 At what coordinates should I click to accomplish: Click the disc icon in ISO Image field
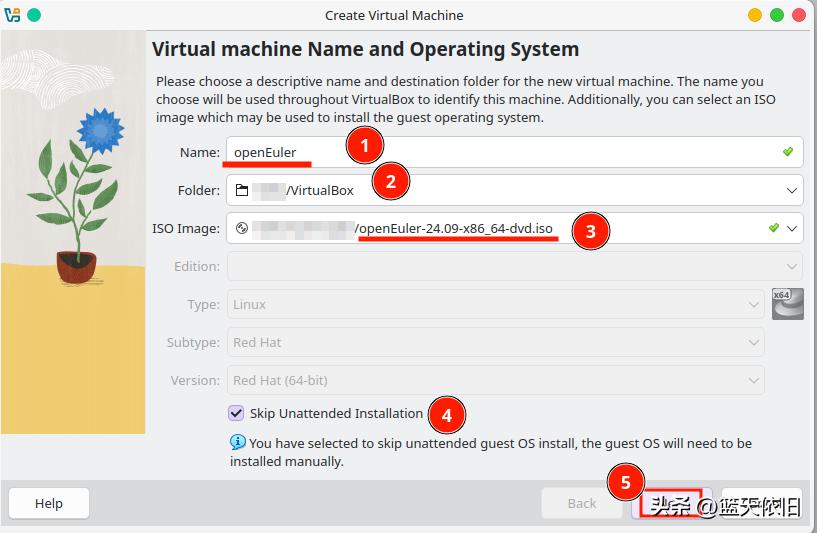(x=241, y=228)
